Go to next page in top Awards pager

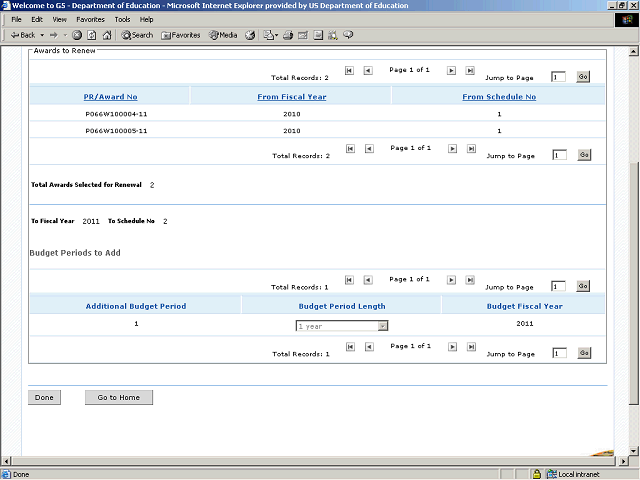pyautogui.click(x=451, y=71)
